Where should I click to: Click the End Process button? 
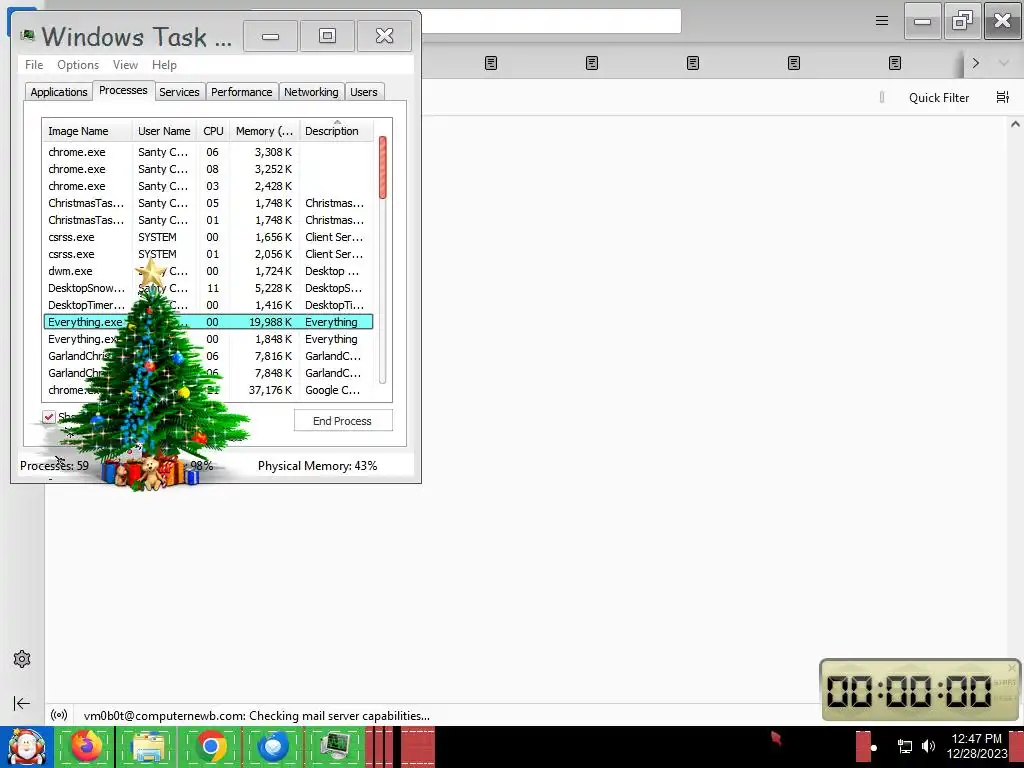point(343,421)
